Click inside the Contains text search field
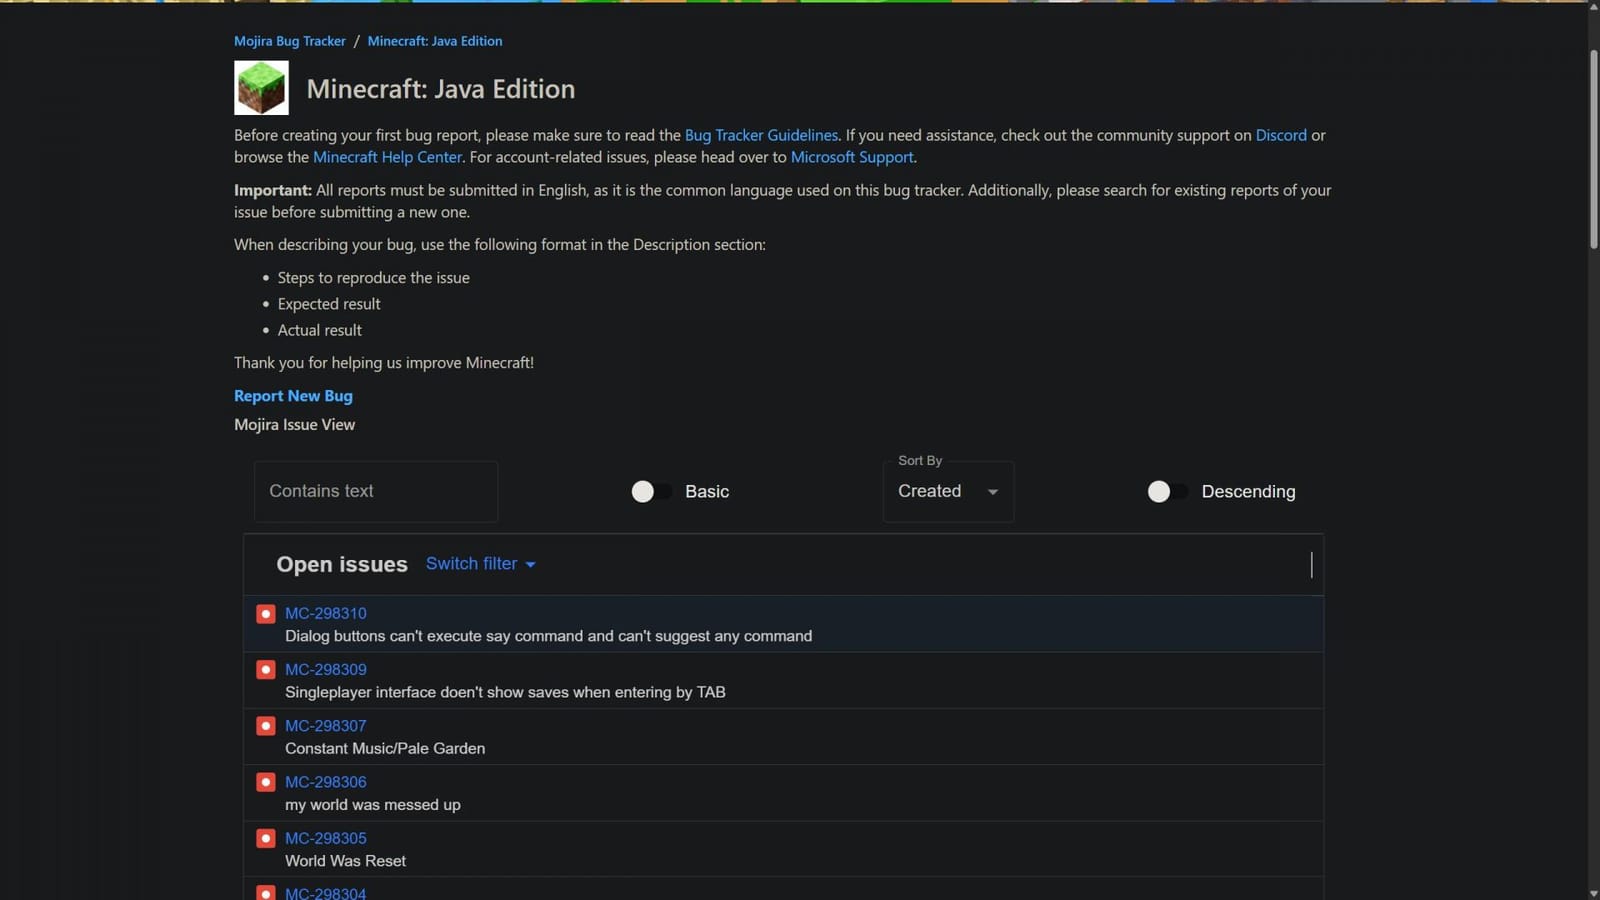The image size is (1600, 900). pos(375,491)
